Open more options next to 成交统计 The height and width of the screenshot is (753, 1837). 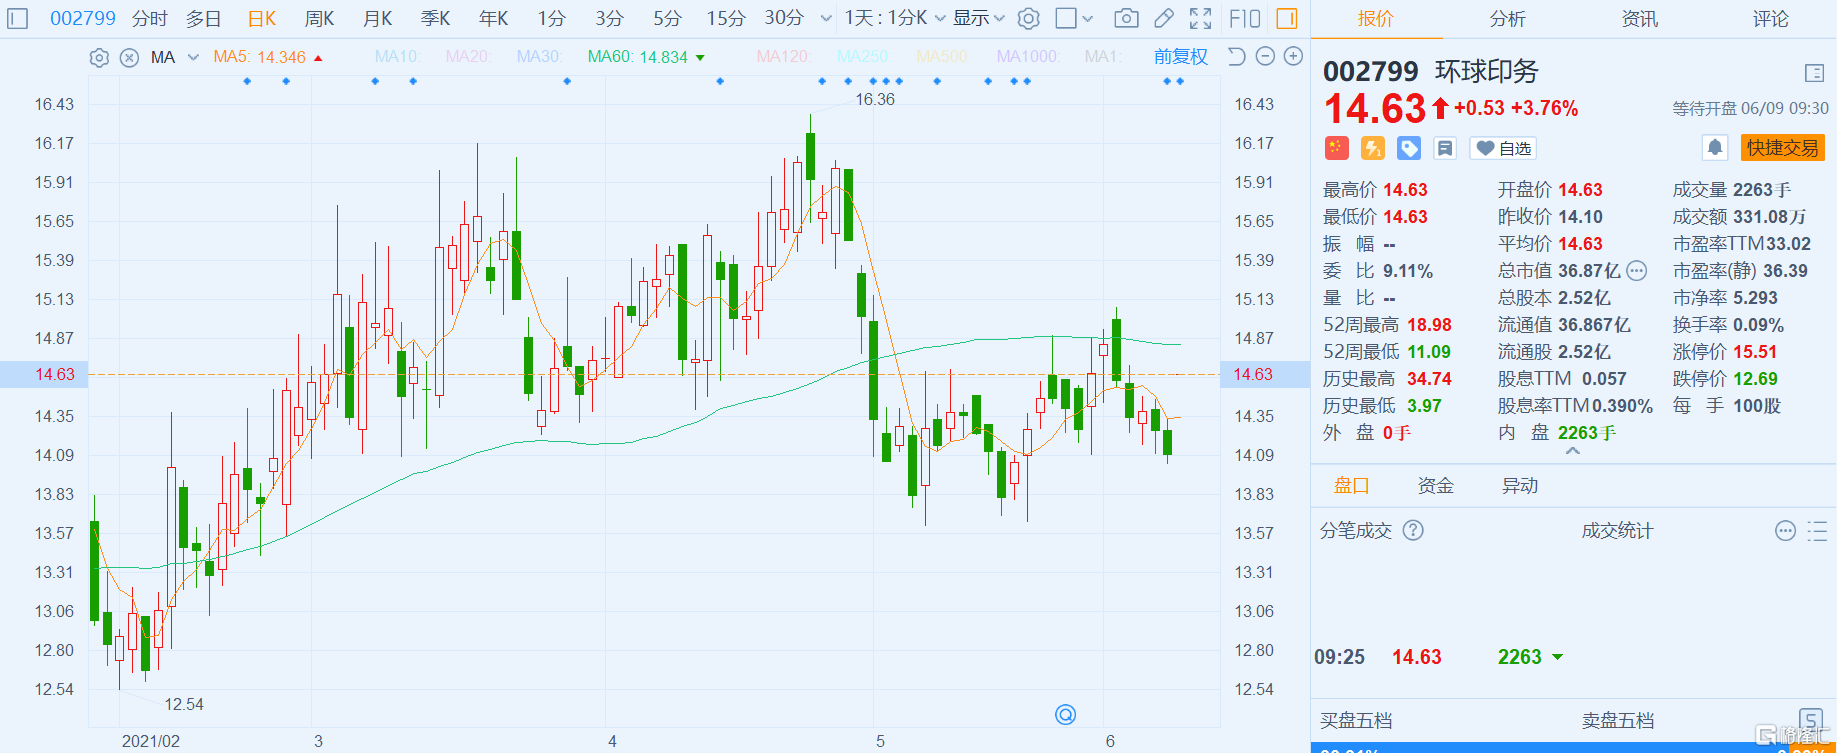(x=1785, y=531)
